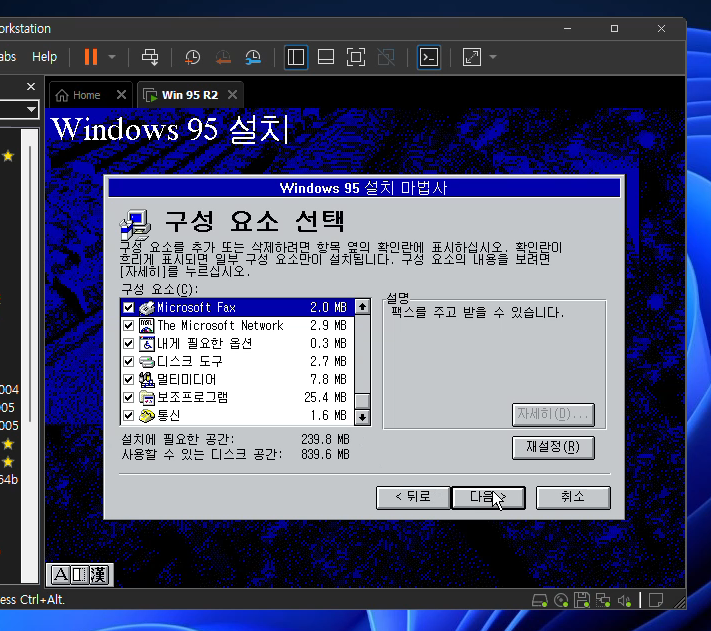Click the disk tools icon
Viewport: 711px width, 631px height.
146,361
